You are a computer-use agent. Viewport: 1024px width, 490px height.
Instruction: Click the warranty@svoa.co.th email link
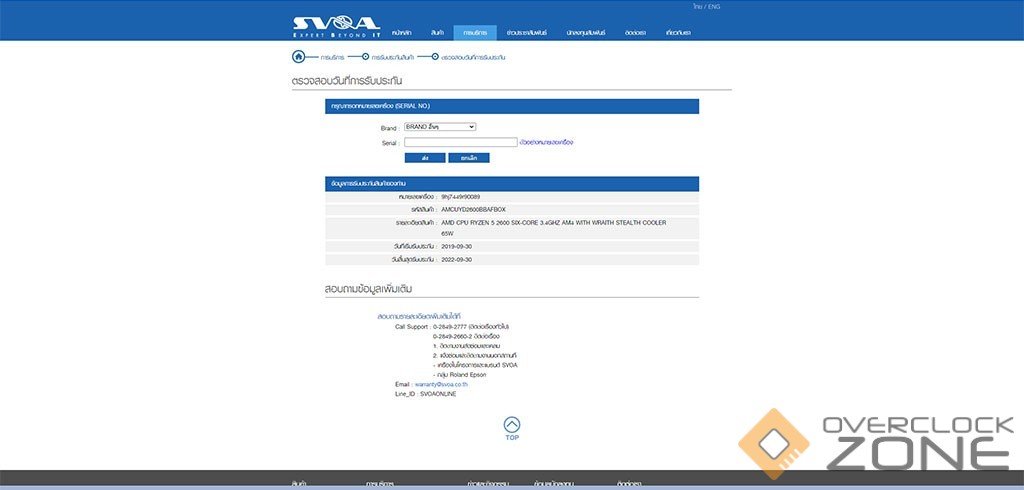[x=441, y=384]
